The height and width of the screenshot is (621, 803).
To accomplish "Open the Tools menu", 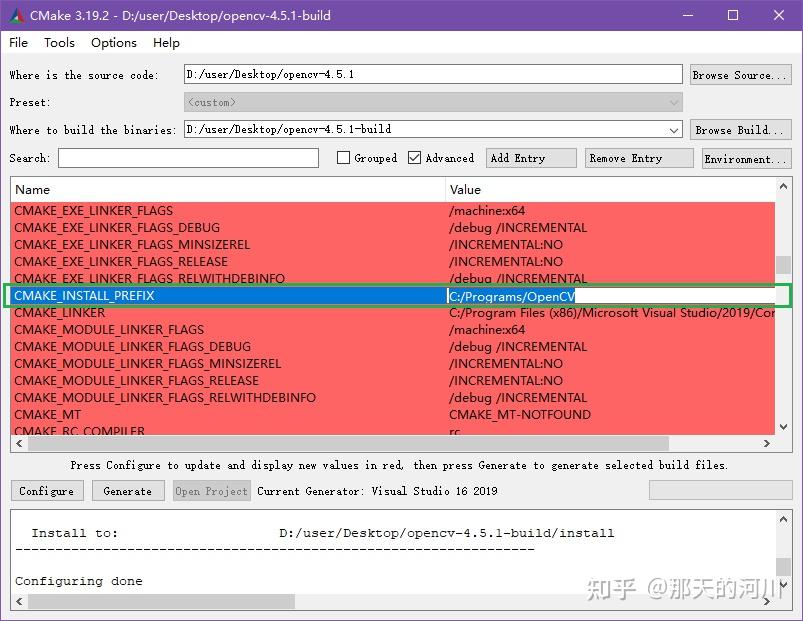I will [59, 43].
